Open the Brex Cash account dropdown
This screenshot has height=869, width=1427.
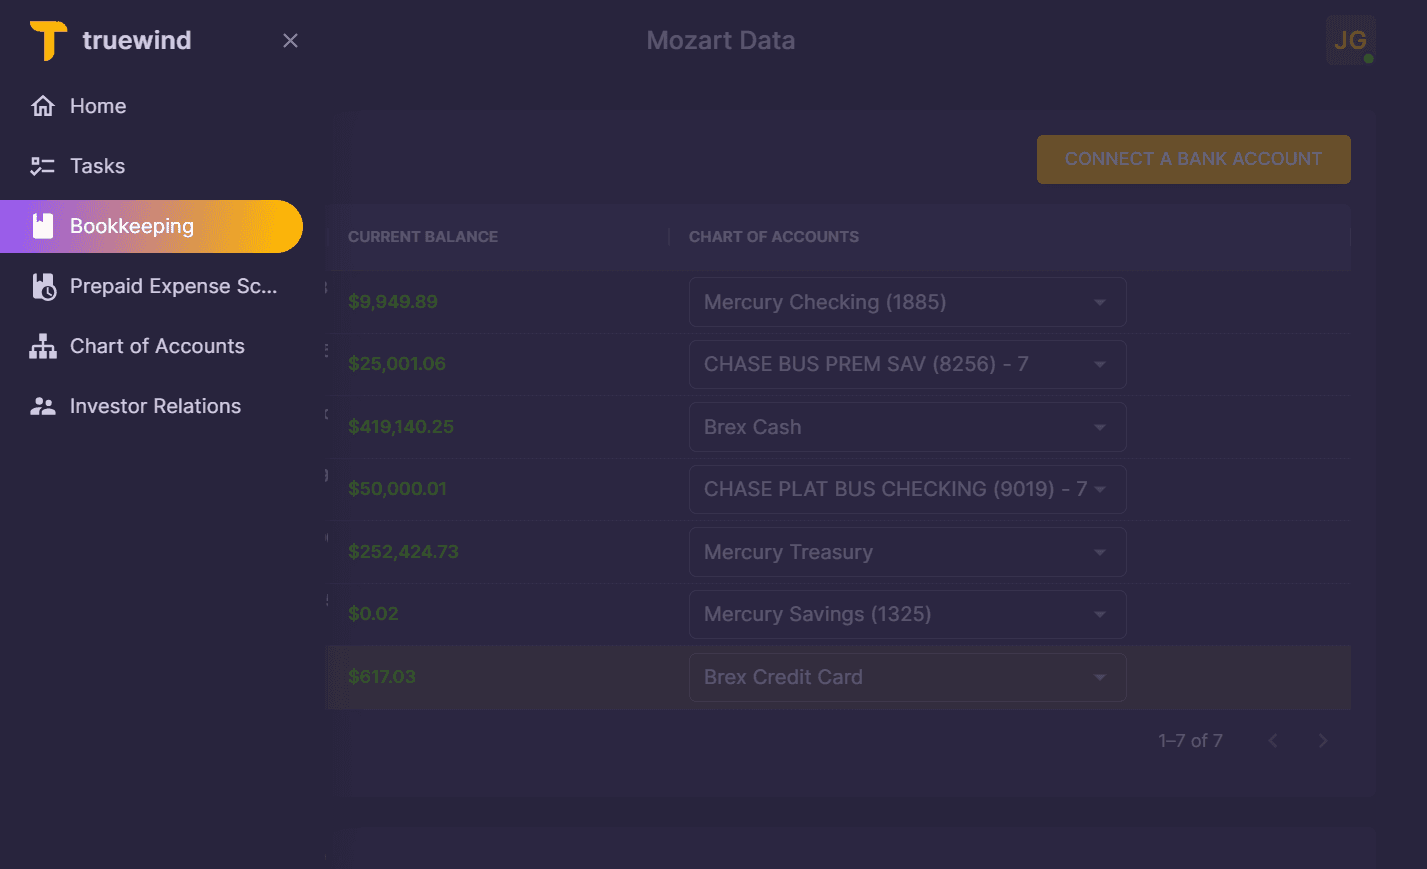pyautogui.click(x=1099, y=427)
